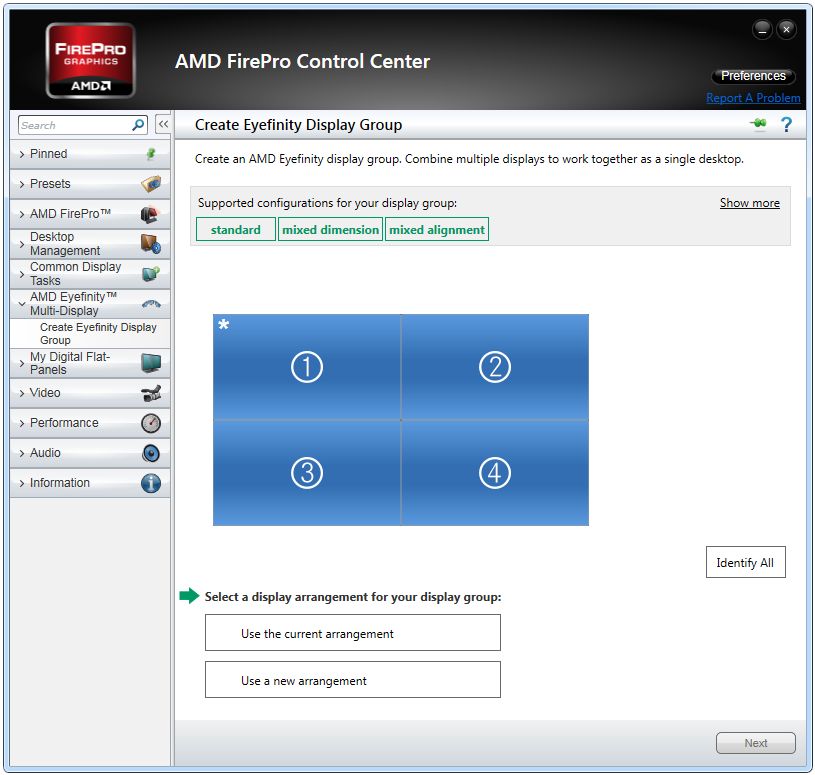Open the Preferences menu
The height and width of the screenshot is (775, 815).
tap(753, 76)
